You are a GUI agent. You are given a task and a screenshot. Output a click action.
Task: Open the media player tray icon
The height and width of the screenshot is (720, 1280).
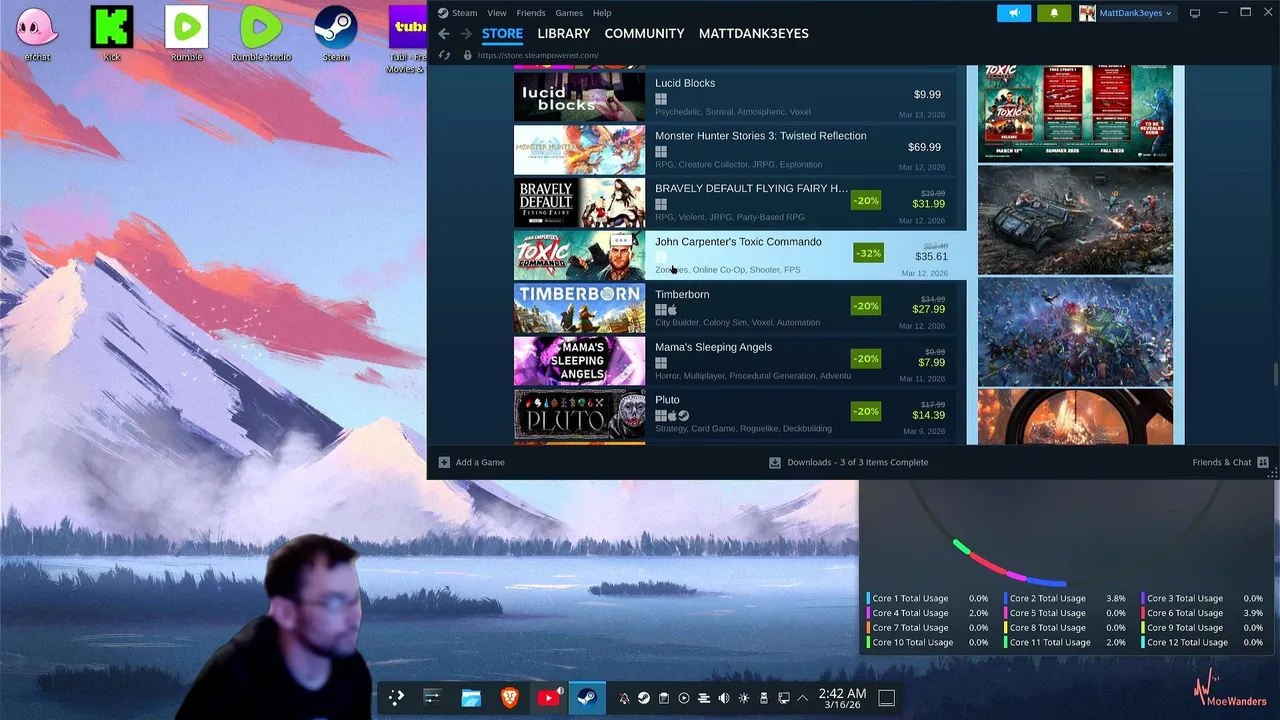pos(684,698)
